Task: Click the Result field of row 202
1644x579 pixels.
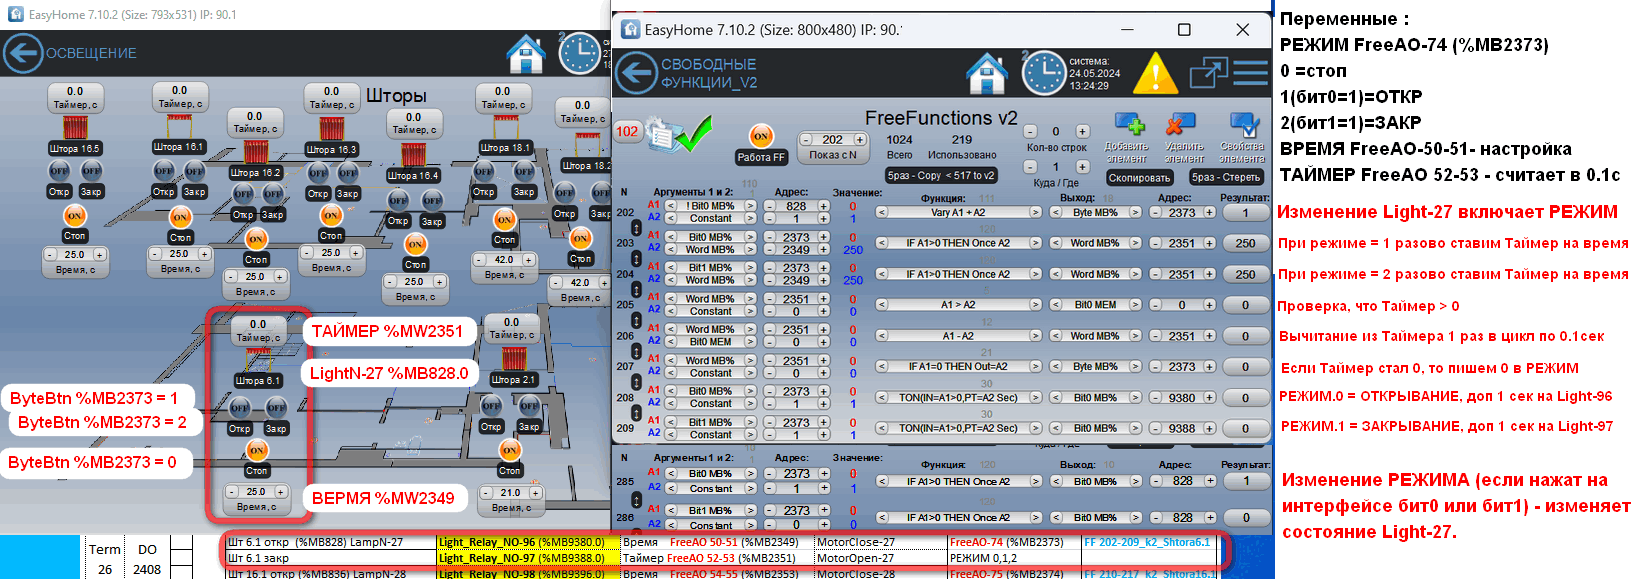Action: (x=1245, y=213)
